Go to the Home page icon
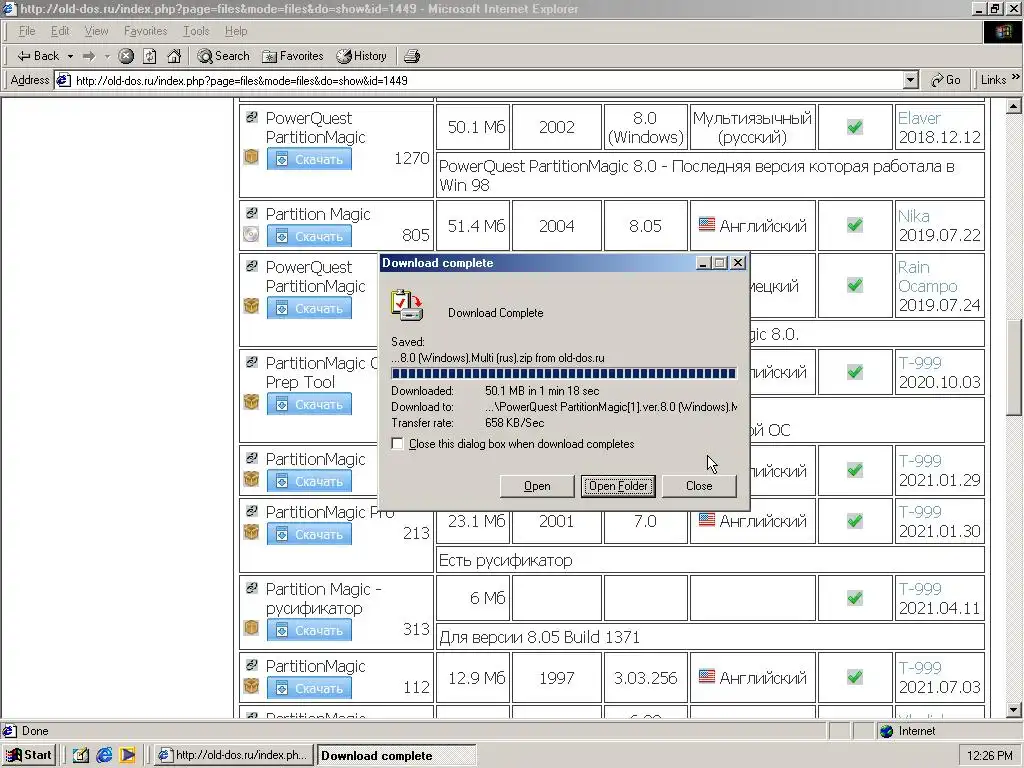Image resolution: width=1024 pixels, height=768 pixels. pos(174,56)
